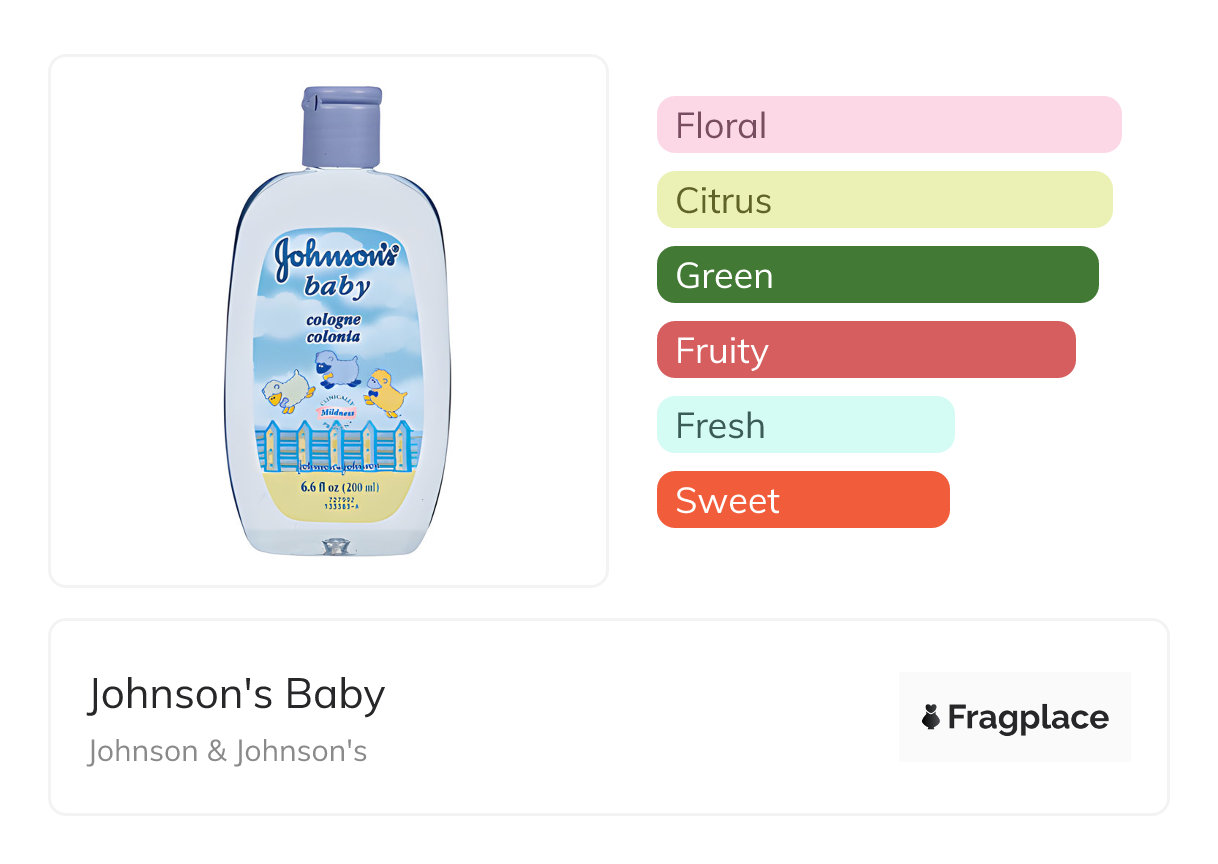Open the Johnson's Baby fragrance title
Screen dimensions: 1218x864
[x=236, y=694]
